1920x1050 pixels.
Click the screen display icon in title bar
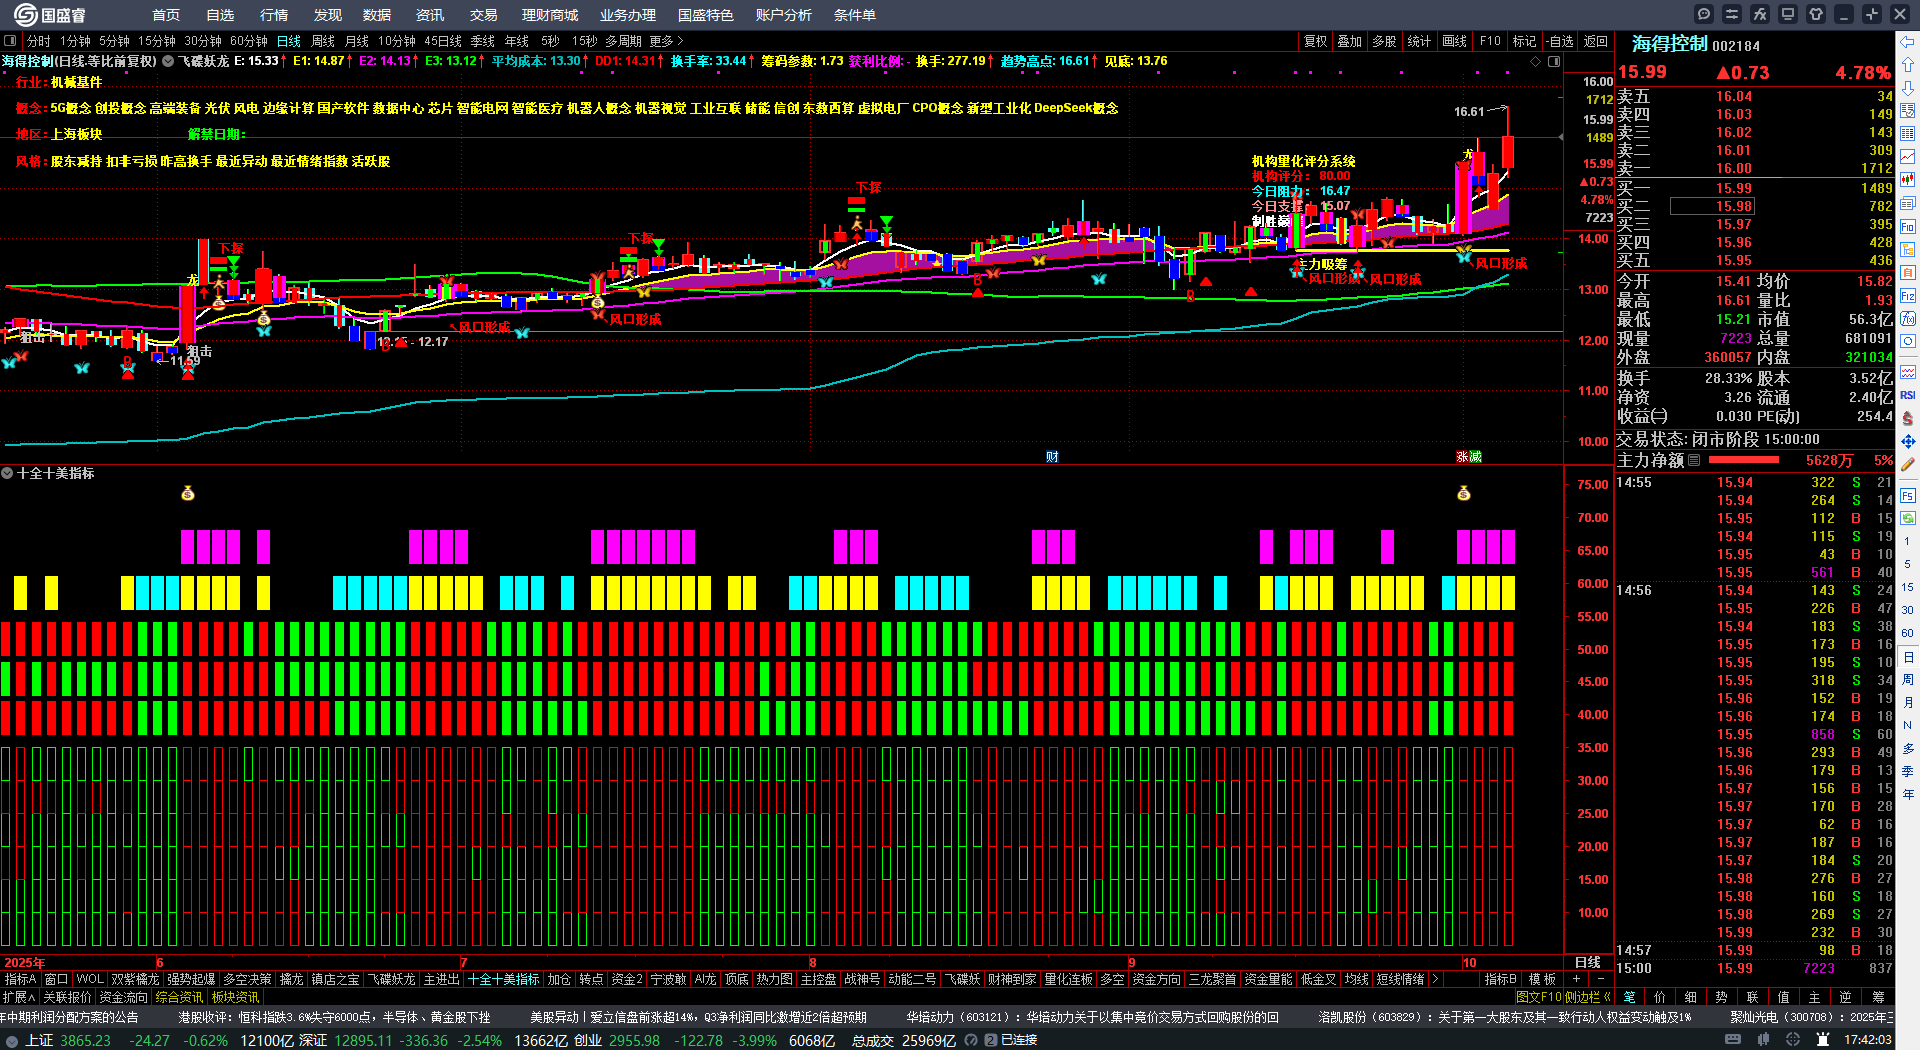[1788, 14]
